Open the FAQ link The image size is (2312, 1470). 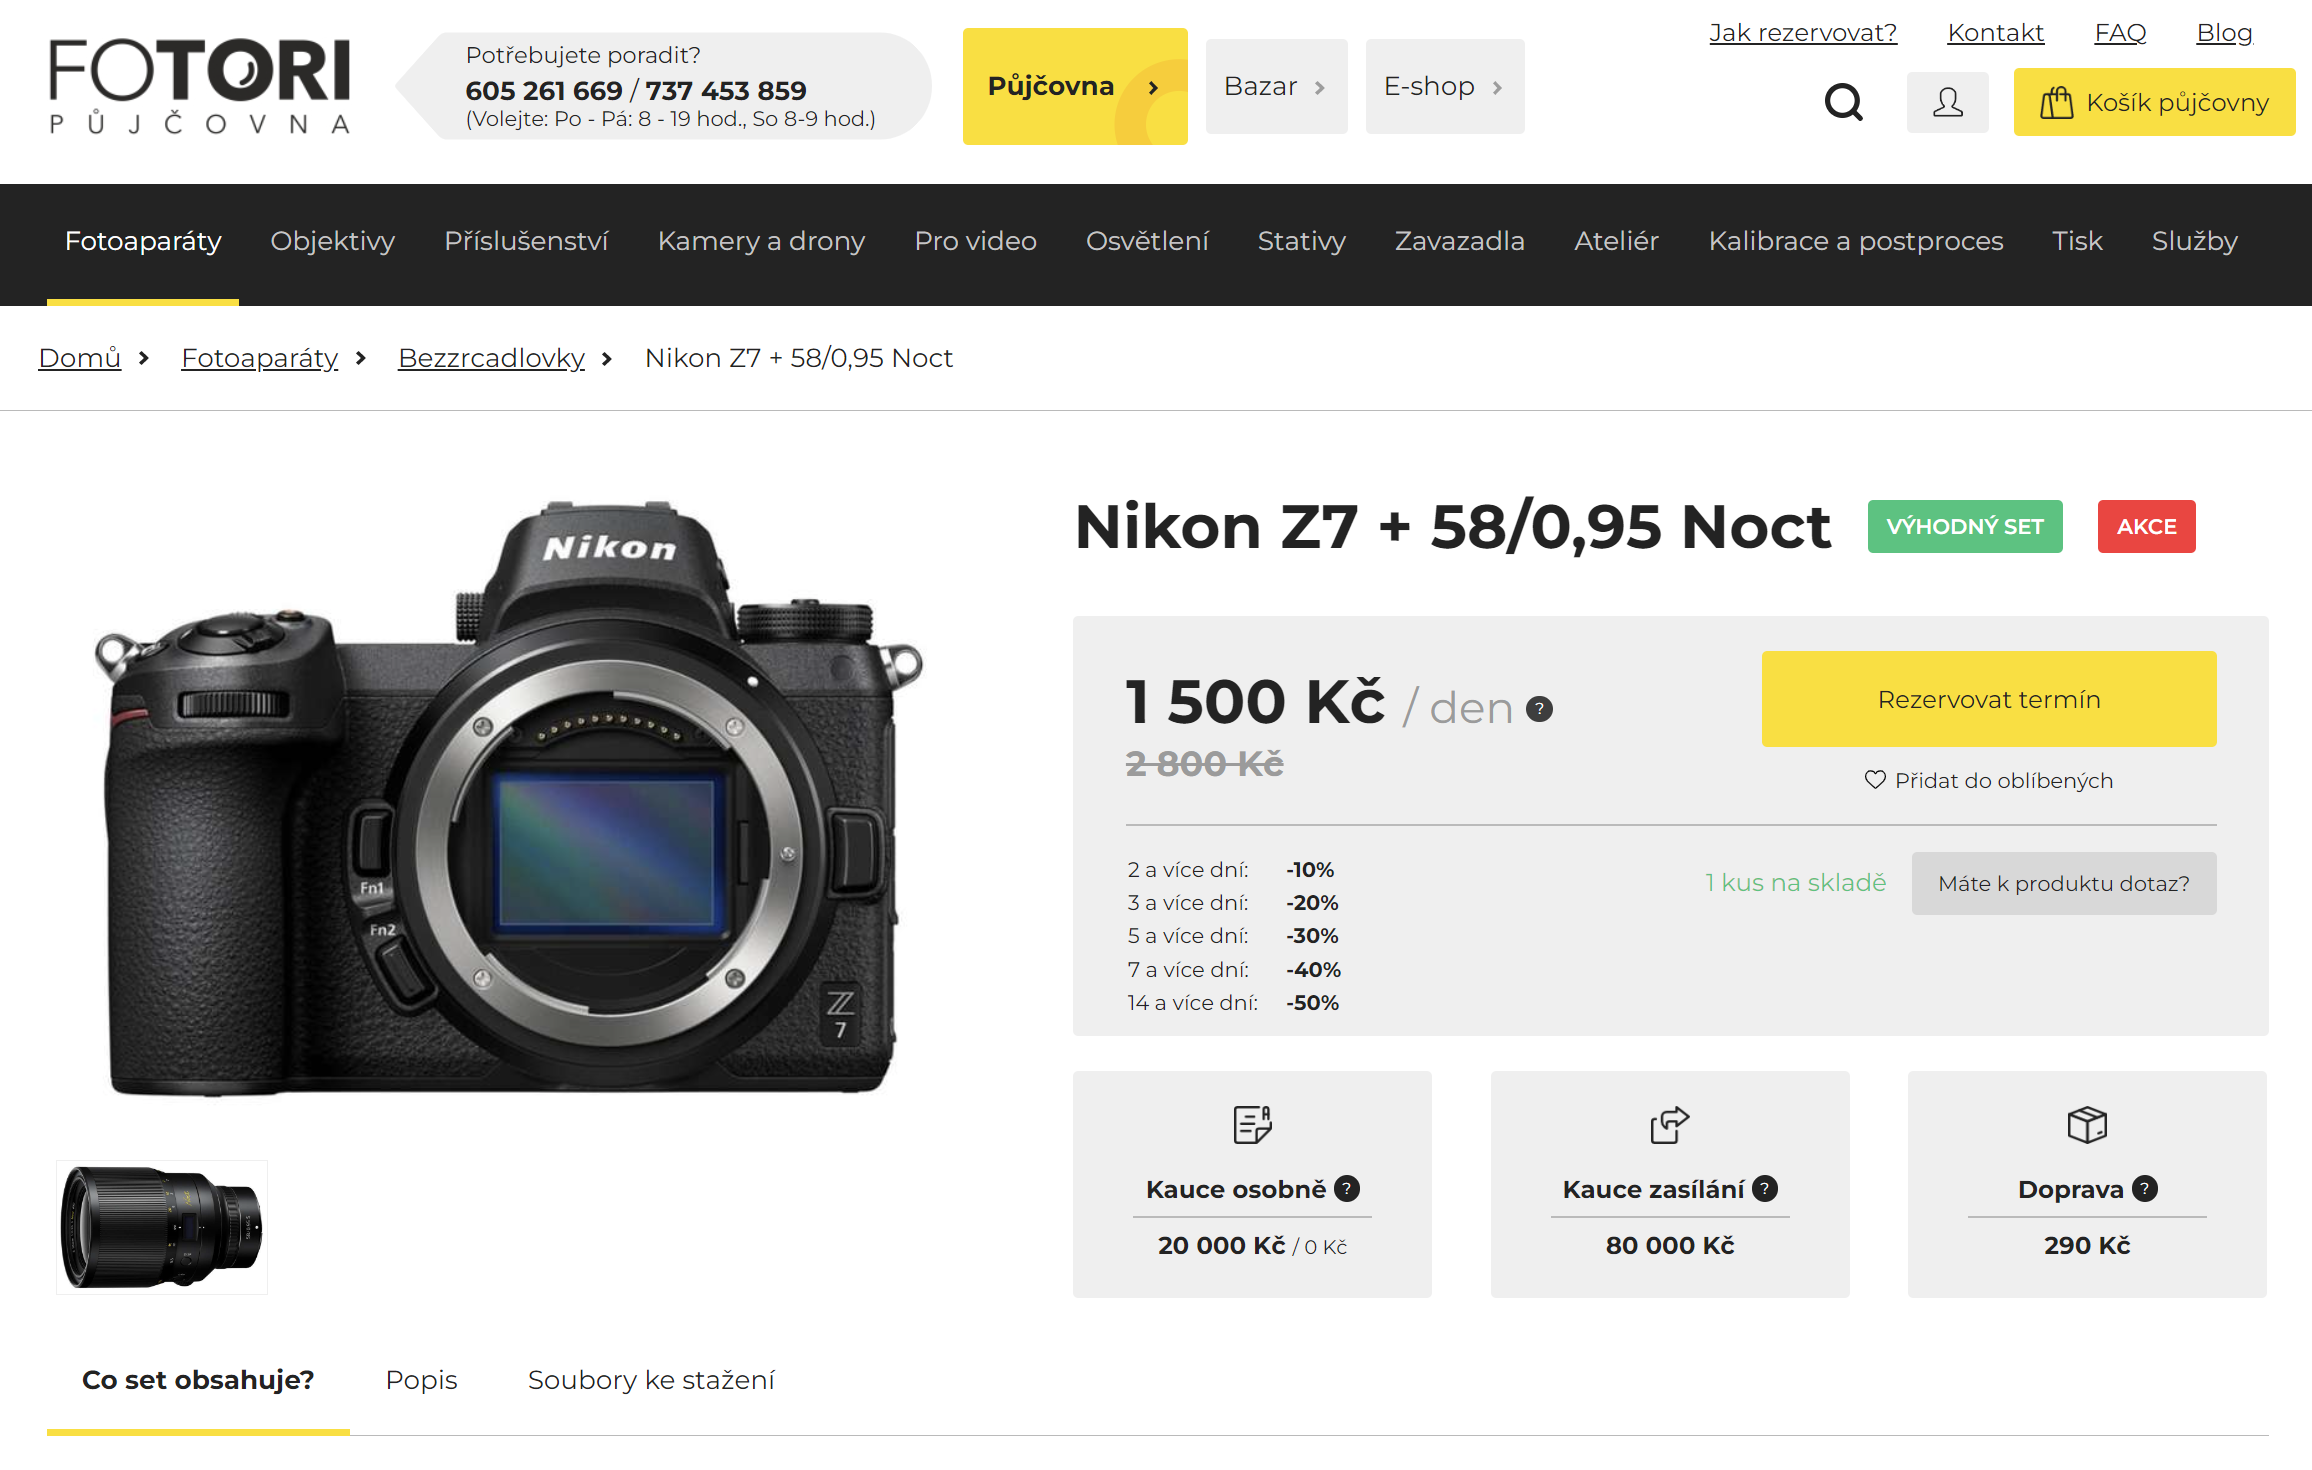click(x=2120, y=33)
